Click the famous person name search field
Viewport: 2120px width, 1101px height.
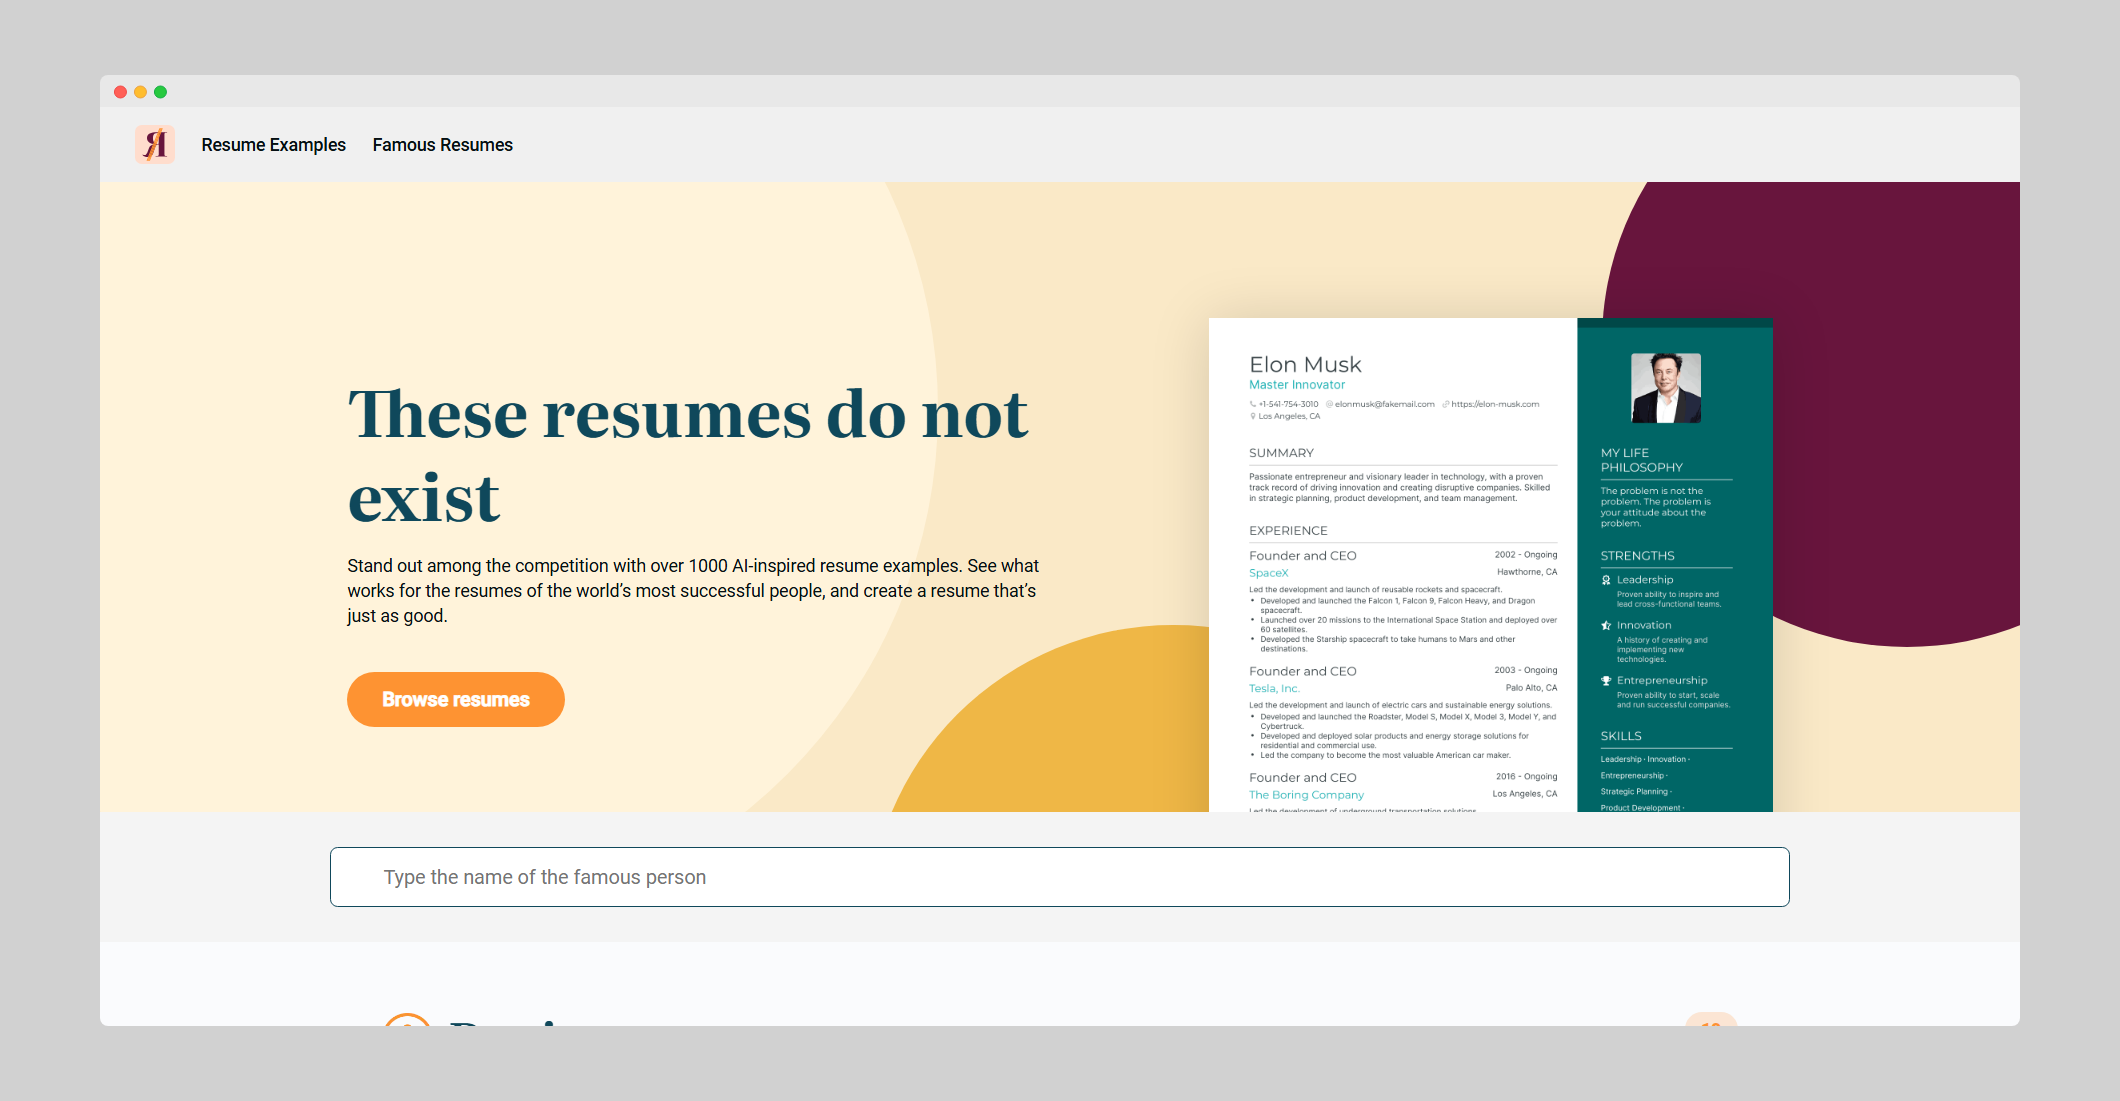(x=1059, y=877)
